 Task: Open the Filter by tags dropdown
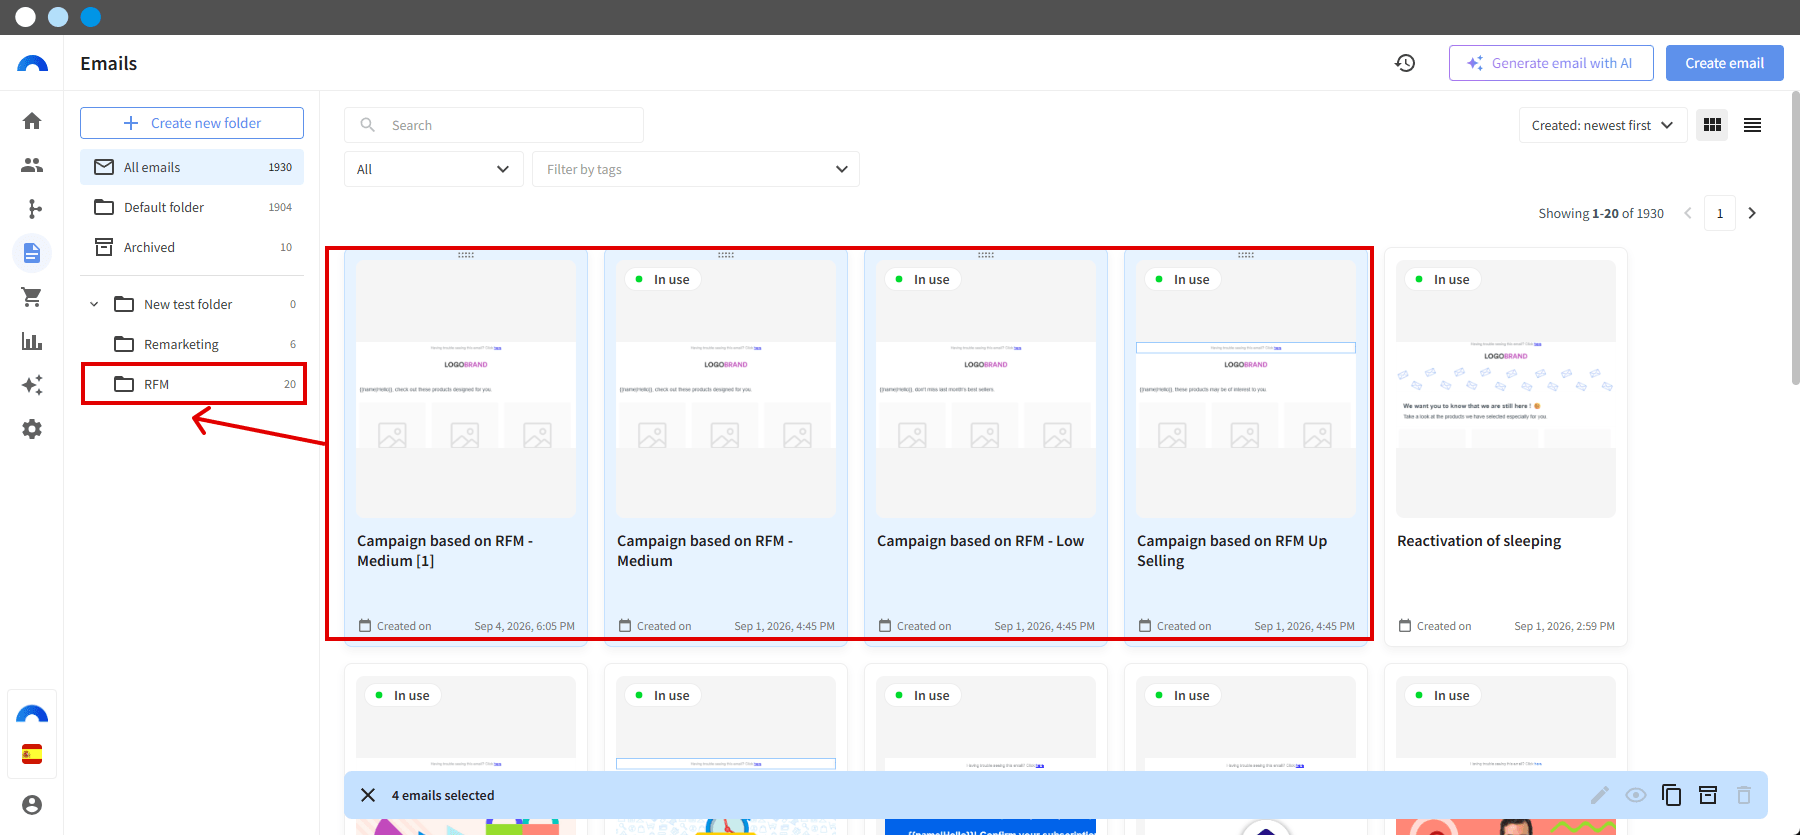696,169
